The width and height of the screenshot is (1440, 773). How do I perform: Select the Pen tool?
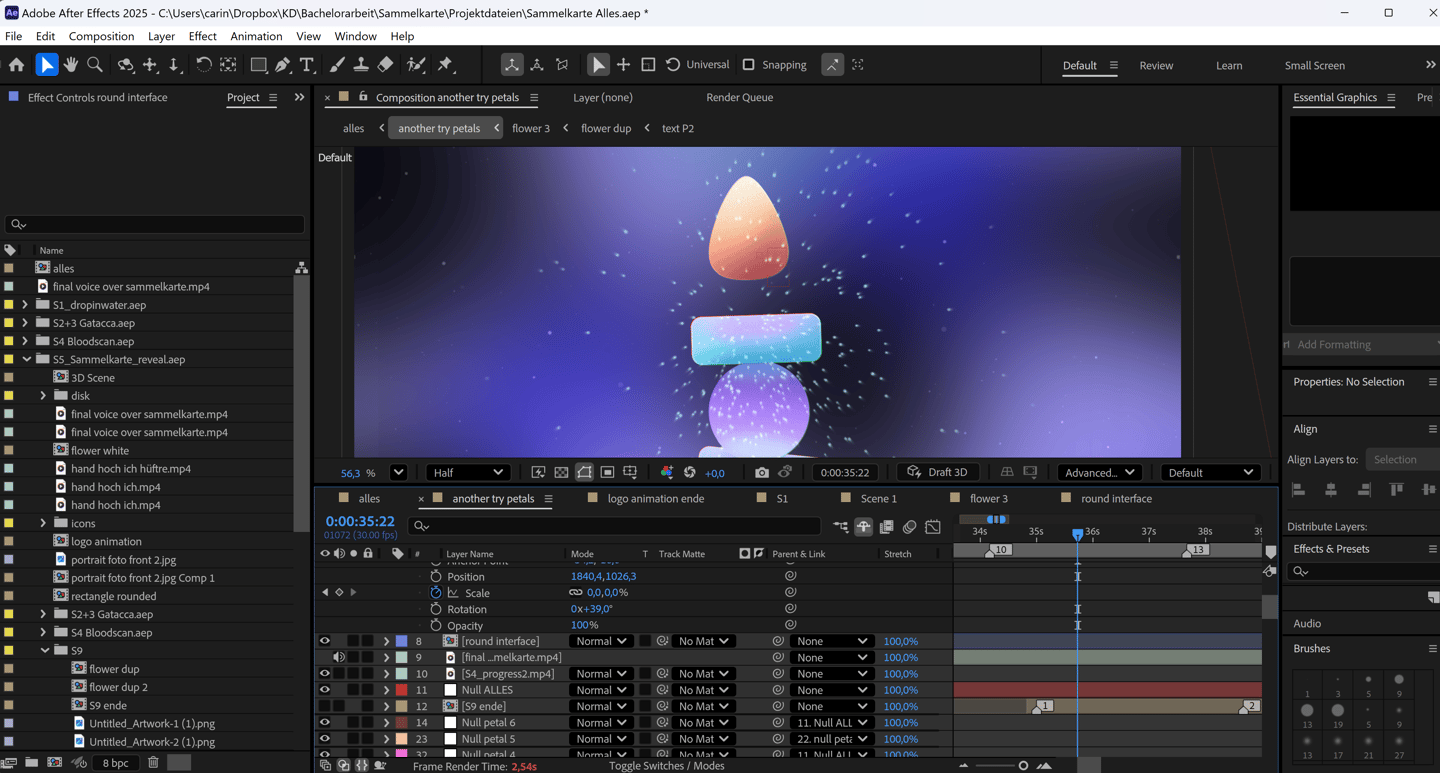click(x=283, y=65)
